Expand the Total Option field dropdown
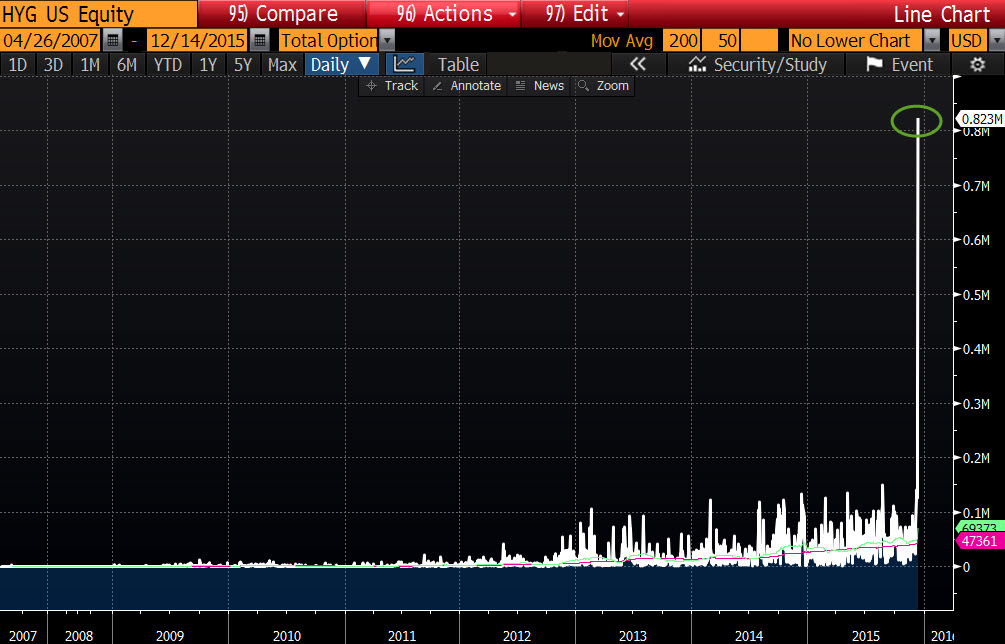 (388, 40)
